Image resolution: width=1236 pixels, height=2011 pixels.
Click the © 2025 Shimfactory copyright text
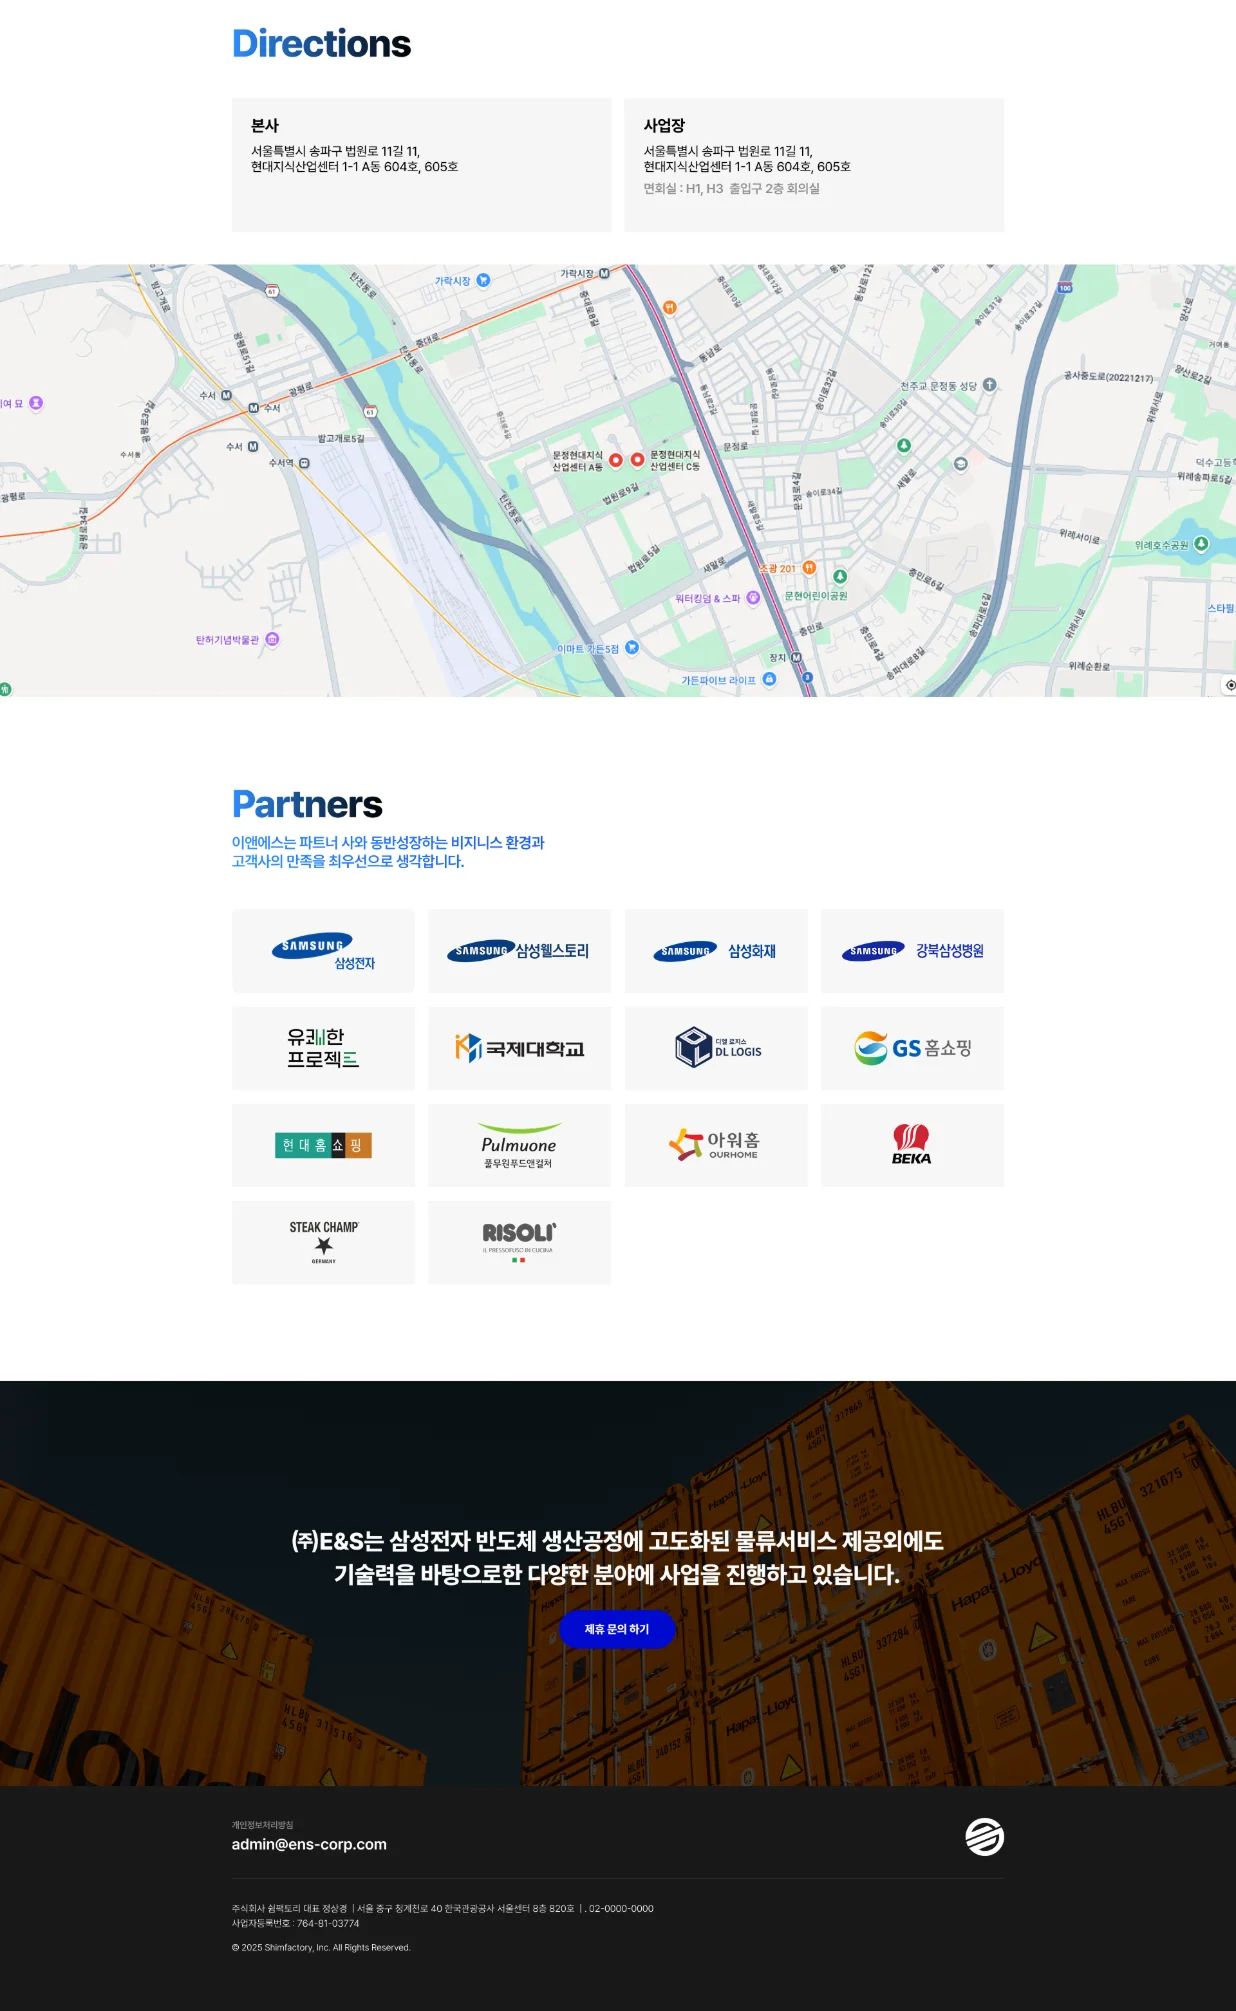click(321, 1947)
